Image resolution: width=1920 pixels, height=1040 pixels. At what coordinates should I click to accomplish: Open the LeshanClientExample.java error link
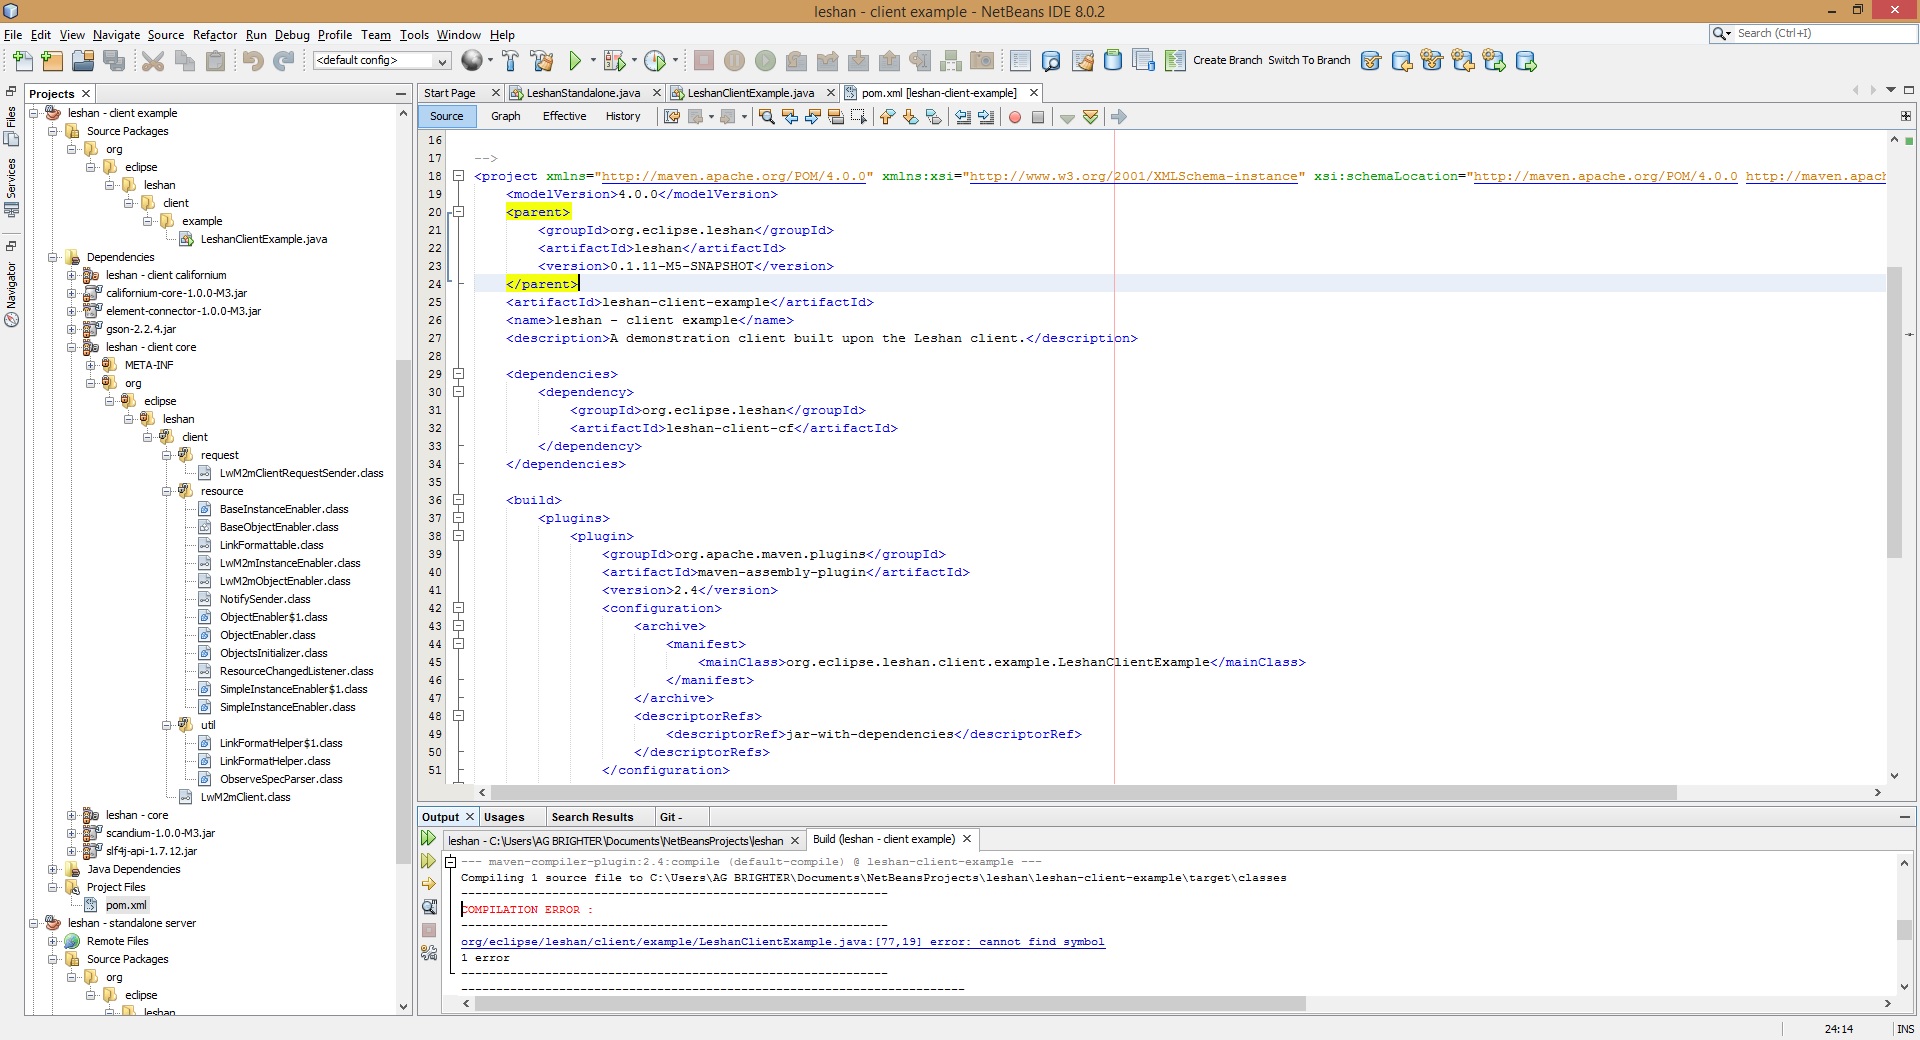coord(782,942)
